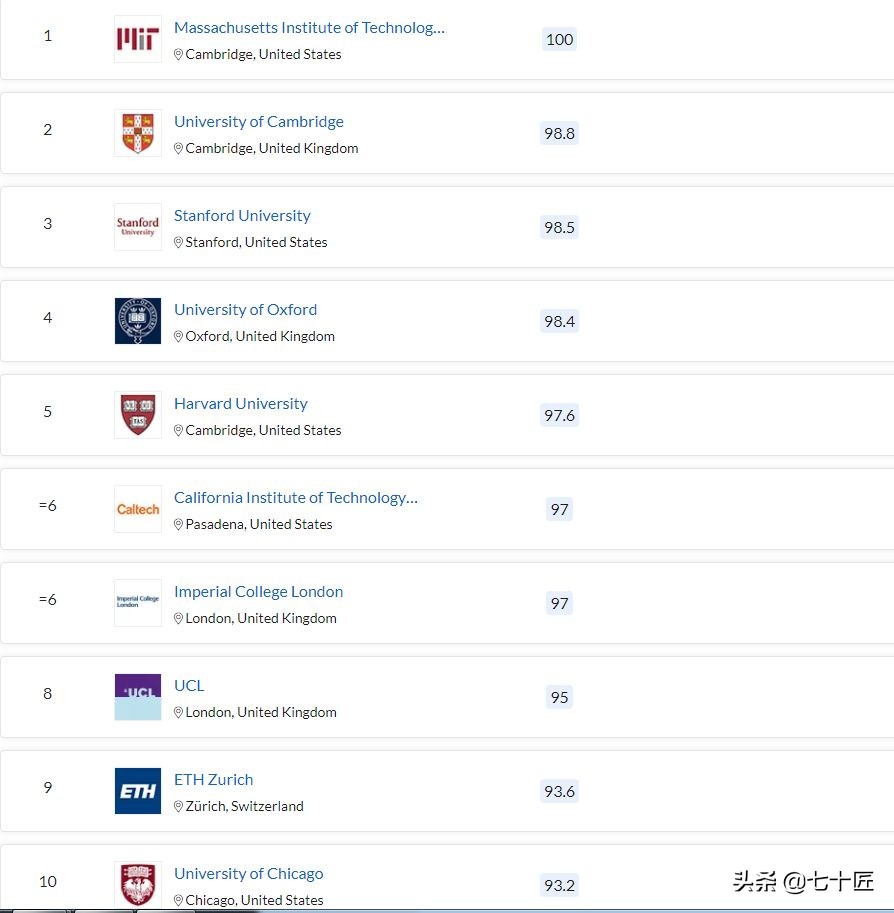
Task: Click the score 100 badge for MIT
Action: [559, 39]
